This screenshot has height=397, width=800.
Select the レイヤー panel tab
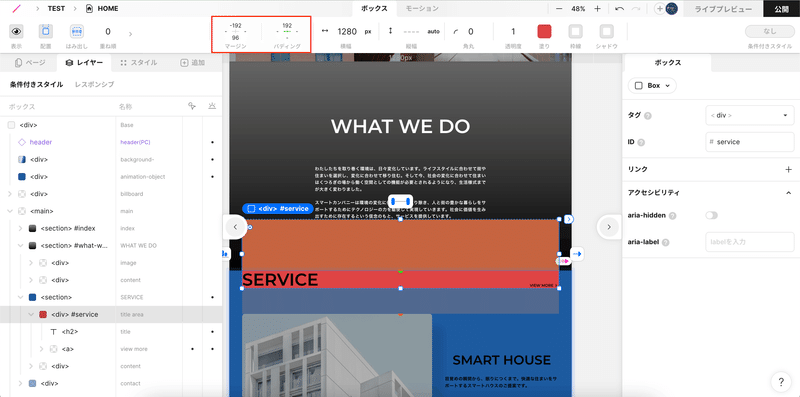click(84, 63)
